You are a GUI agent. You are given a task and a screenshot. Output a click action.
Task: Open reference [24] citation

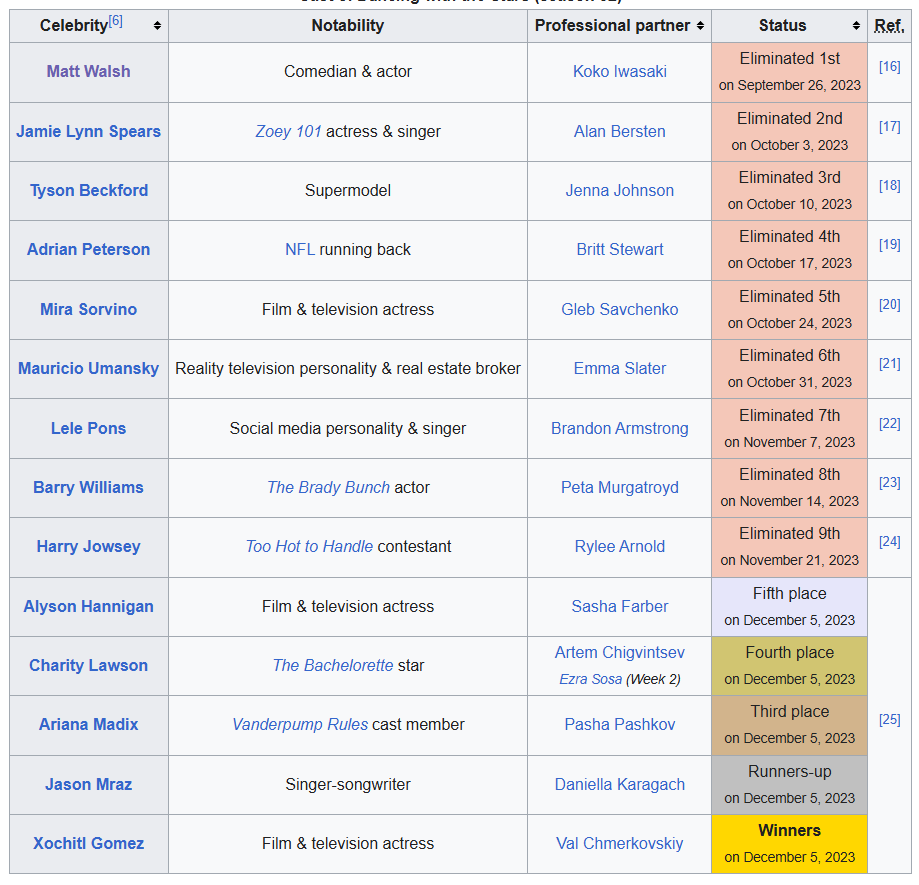889,542
